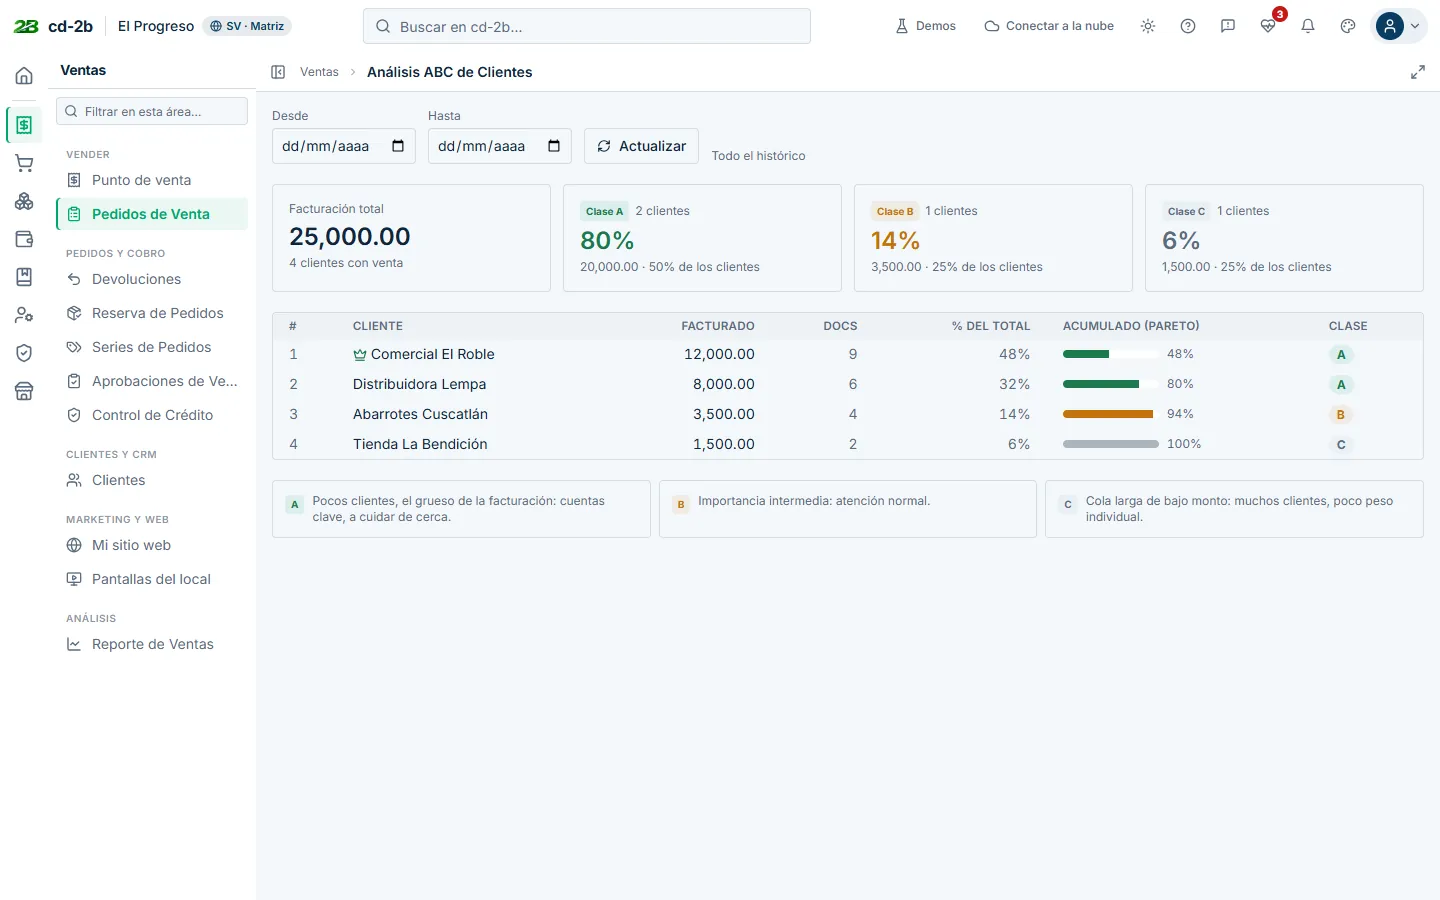Open the shopping cart module icon
The width and height of the screenshot is (1440, 900).
[x=24, y=163]
